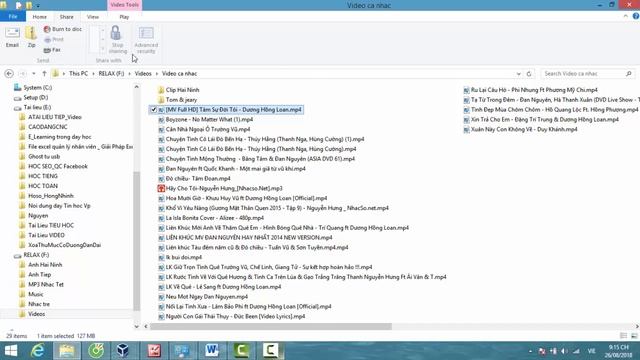
Task: Expand This PC breadcrumb arrow
Action: 93,73
